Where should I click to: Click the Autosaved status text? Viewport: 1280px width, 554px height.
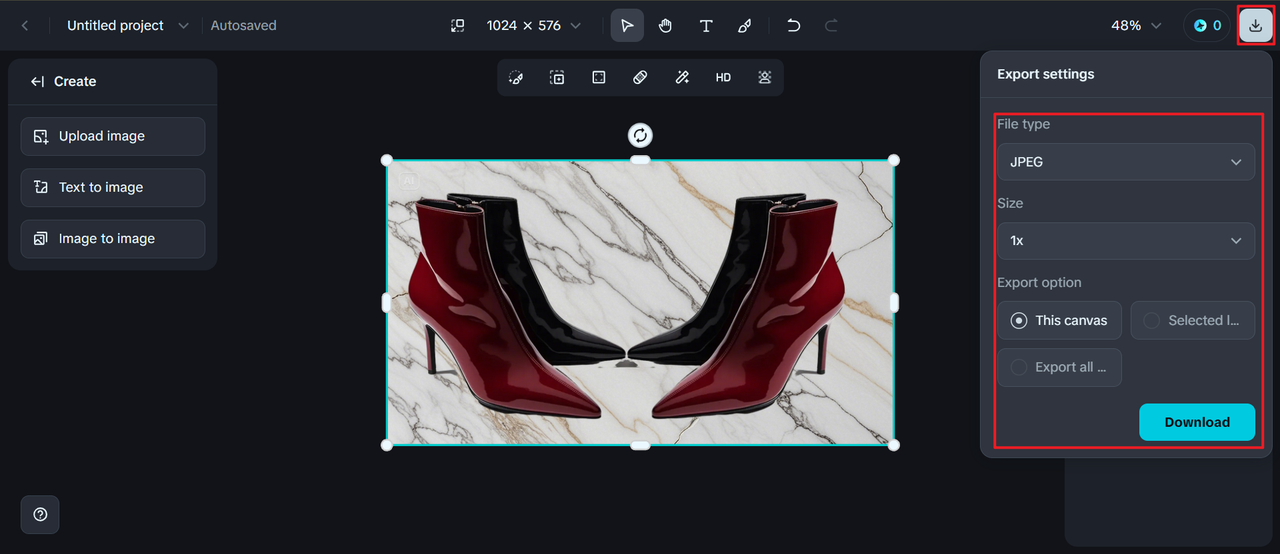243,25
